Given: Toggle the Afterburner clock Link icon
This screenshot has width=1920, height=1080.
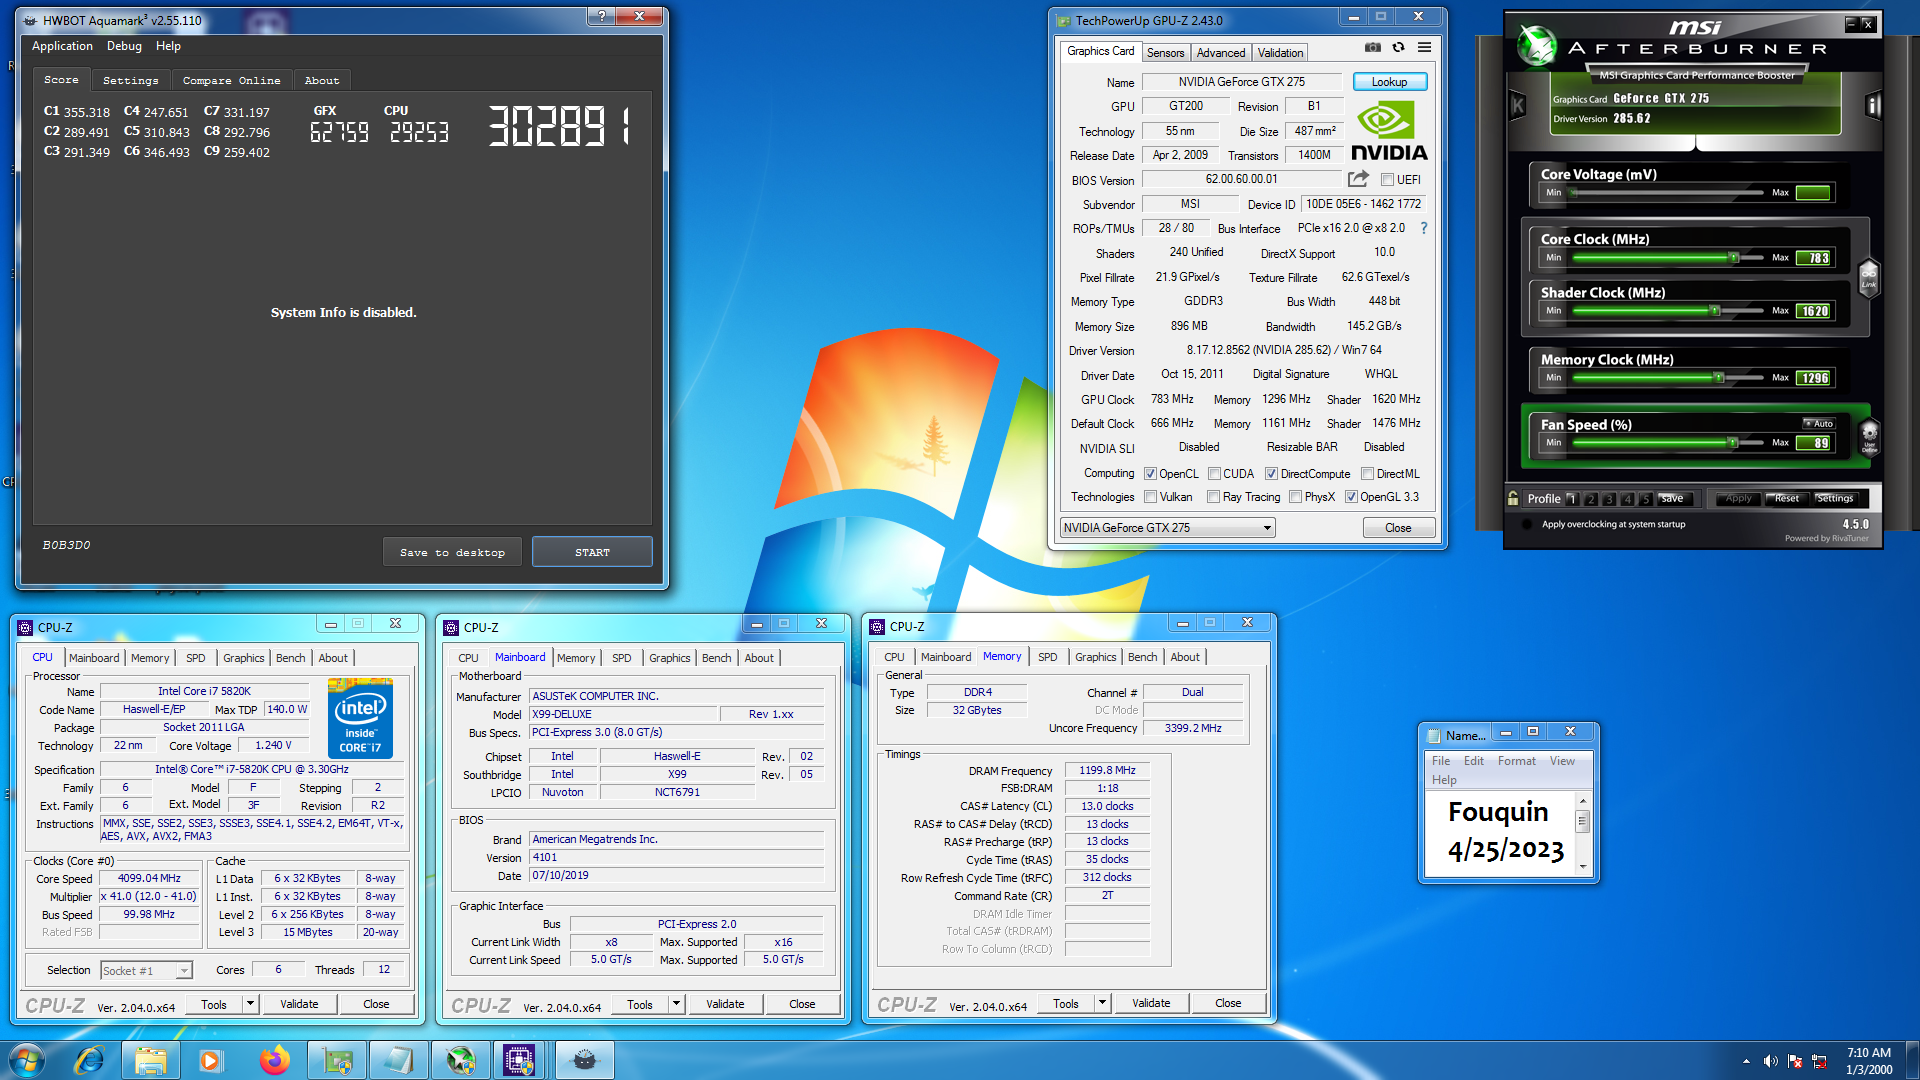Looking at the screenshot, I should tap(1868, 278).
